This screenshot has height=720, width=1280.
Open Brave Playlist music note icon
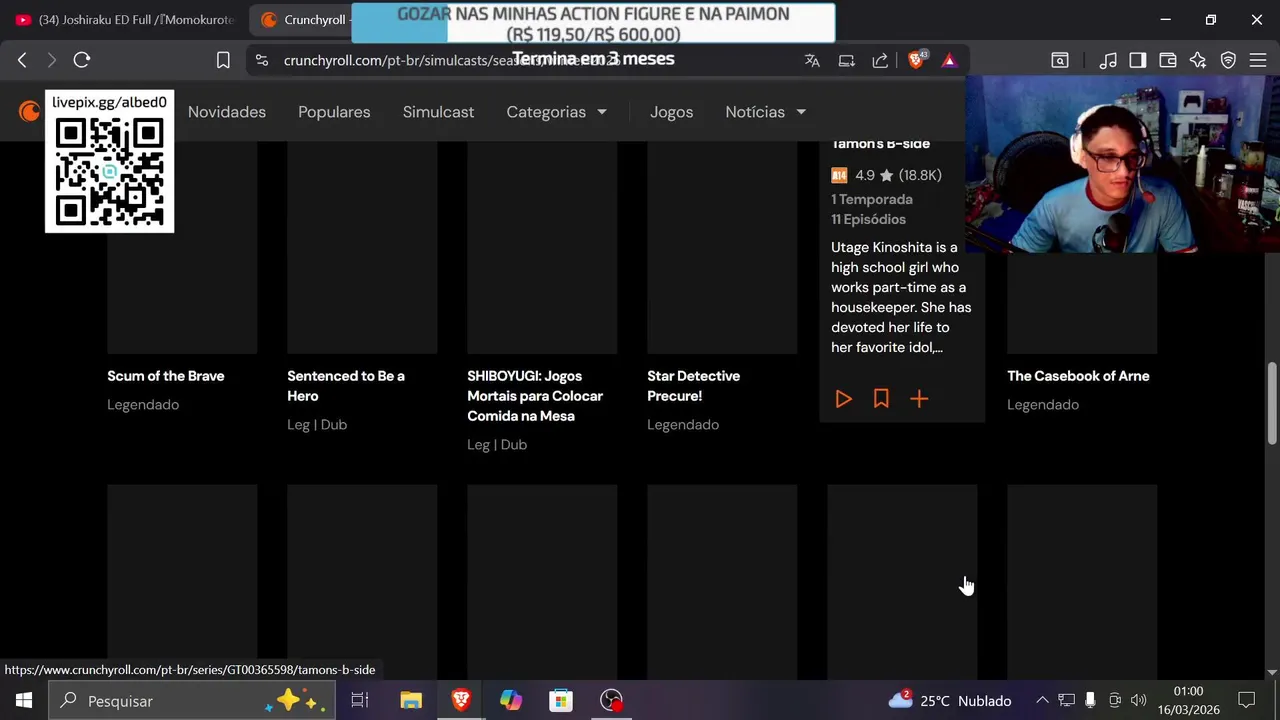tap(1108, 60)
